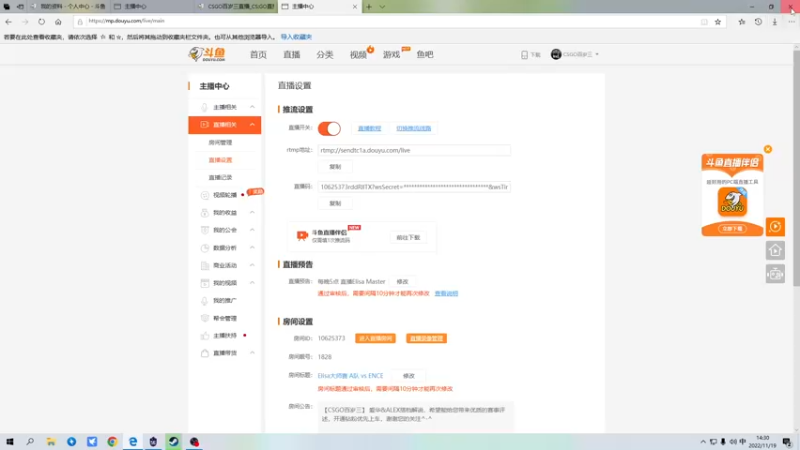
Task: Copy the rtmp address with its 复制 button
Action: pos(335,167)
